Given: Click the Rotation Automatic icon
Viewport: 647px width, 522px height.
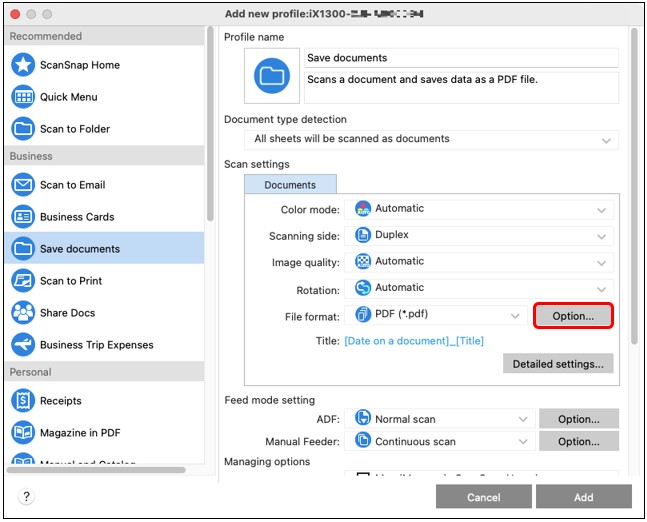Looking at the screenshot, I should pyautogui.click(x=363, y=288).
